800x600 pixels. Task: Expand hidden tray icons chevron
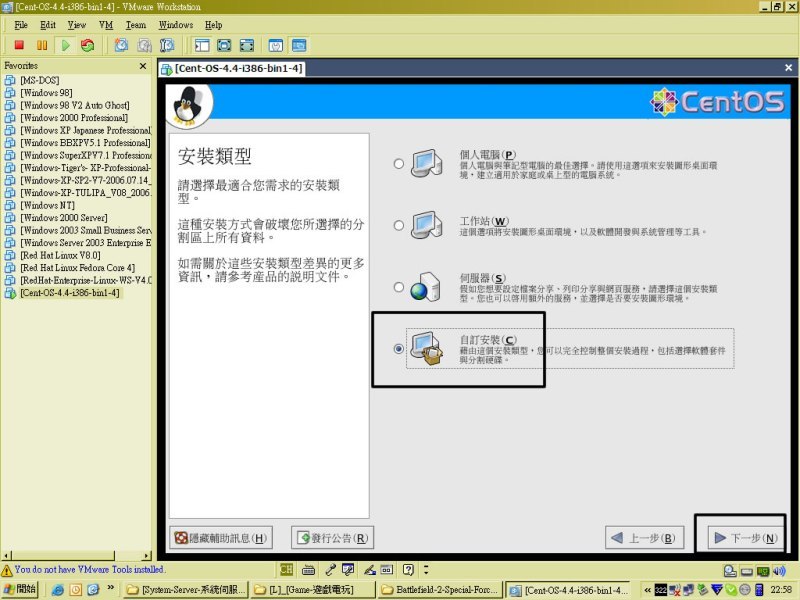click(x=647, y=590)
